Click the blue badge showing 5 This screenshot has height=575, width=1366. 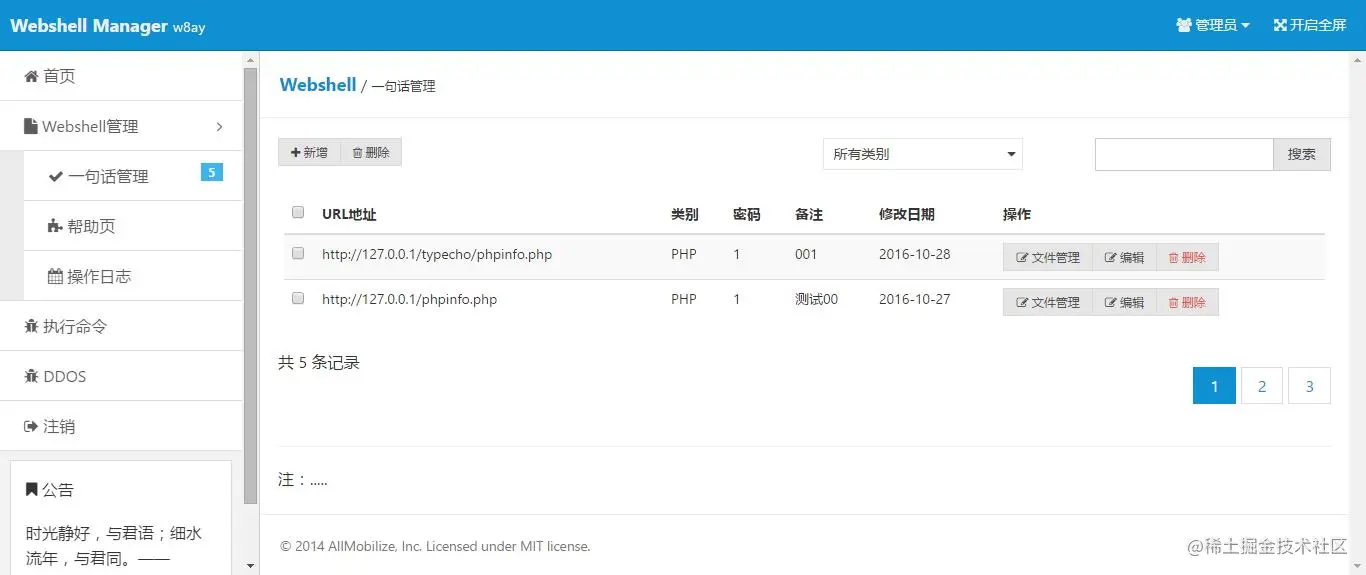pos(212,172)
